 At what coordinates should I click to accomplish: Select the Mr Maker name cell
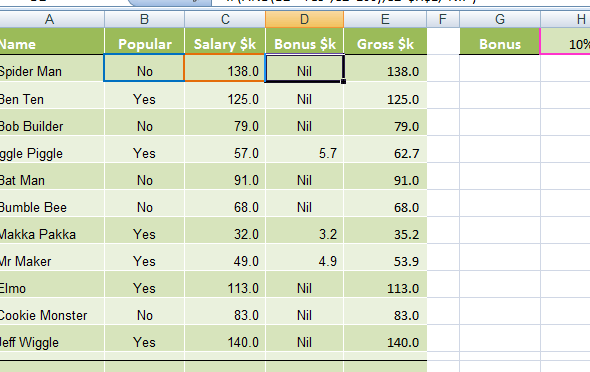[52, 258]
